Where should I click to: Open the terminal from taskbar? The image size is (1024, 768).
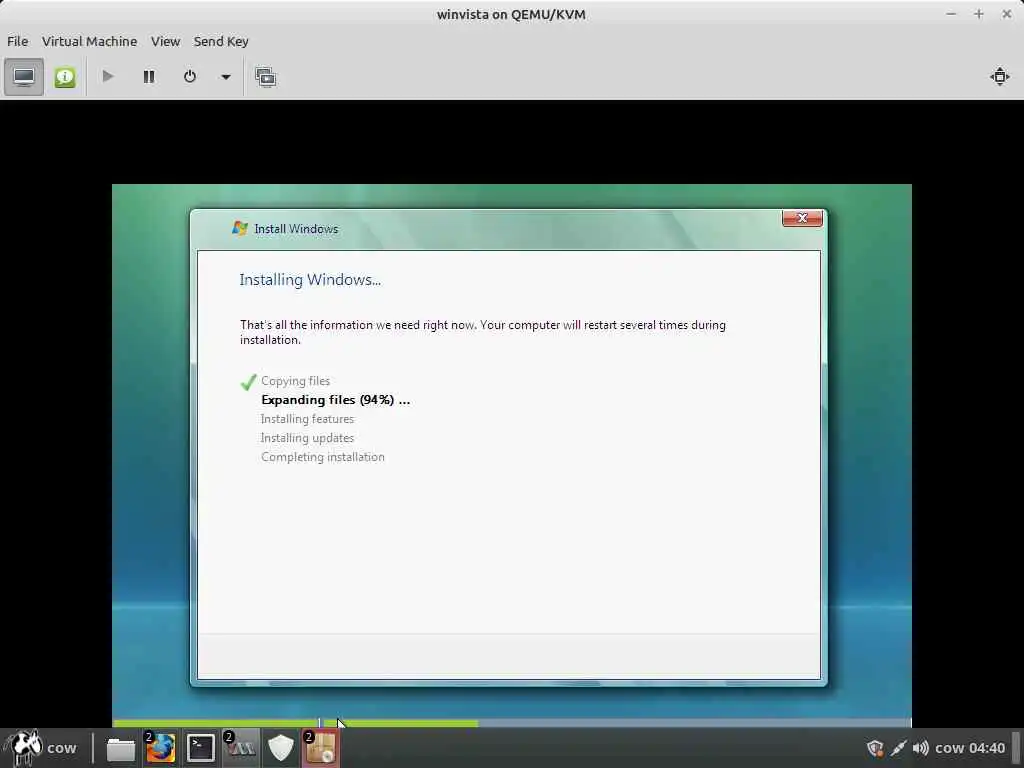click(200, 748)
